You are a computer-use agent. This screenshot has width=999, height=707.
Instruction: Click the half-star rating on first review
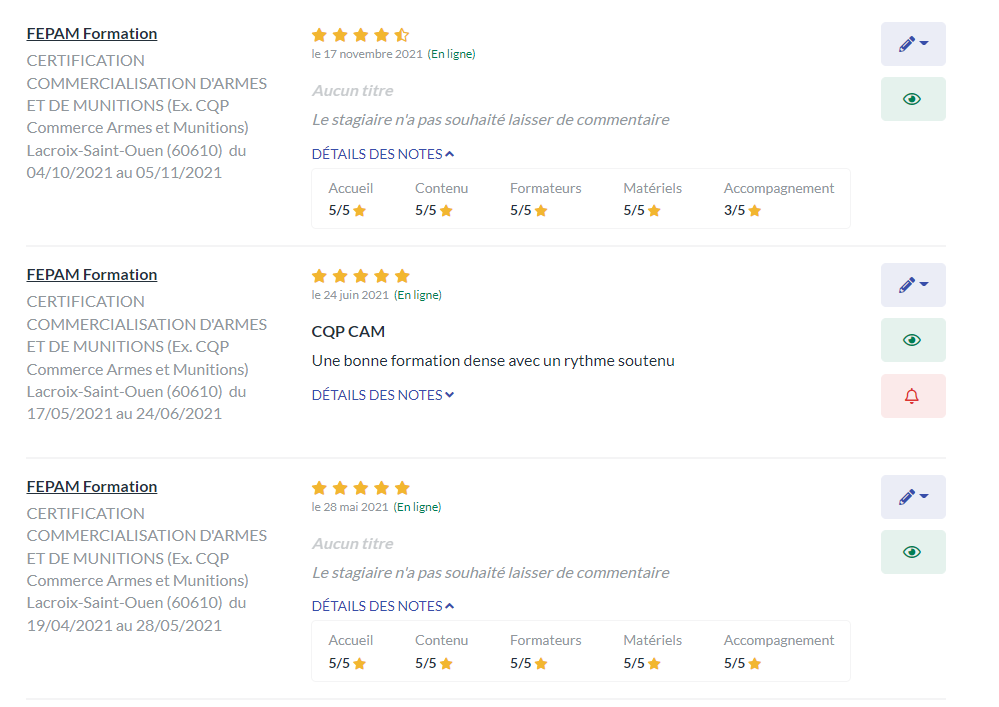coord(401,35)
